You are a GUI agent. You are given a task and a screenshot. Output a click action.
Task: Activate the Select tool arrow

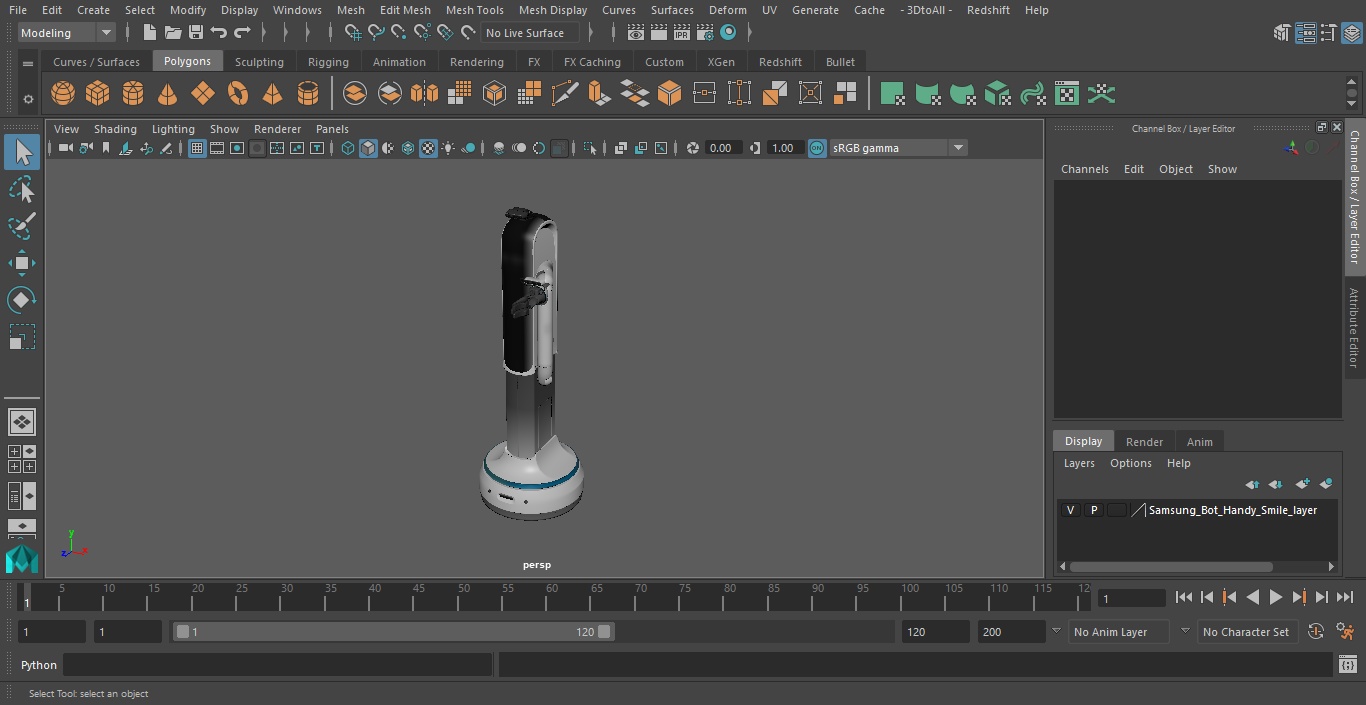click(21, 152)
